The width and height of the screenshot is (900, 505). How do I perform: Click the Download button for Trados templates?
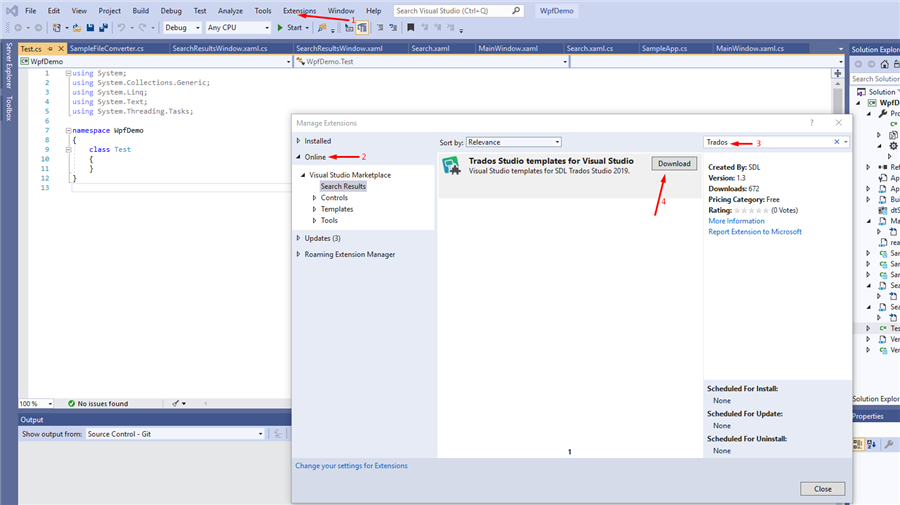click(674, 164)
